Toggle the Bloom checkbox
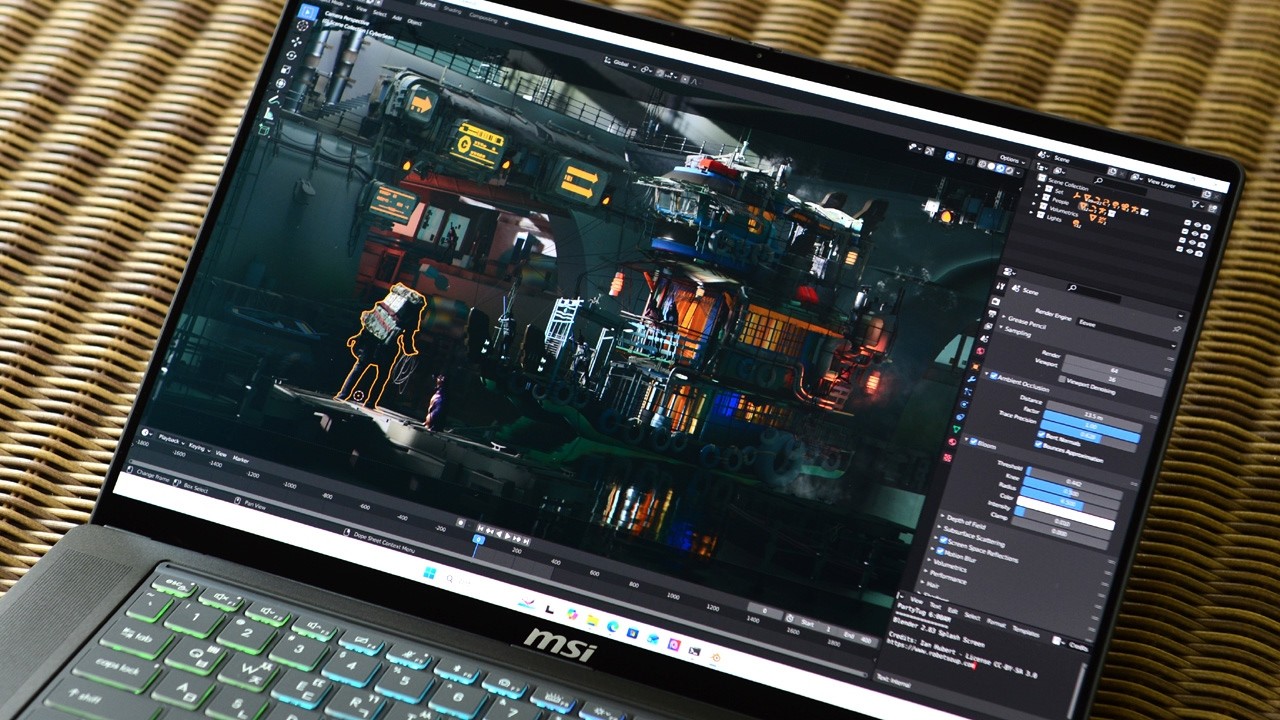Screen dimensions: 1280x720 [974, 440]
